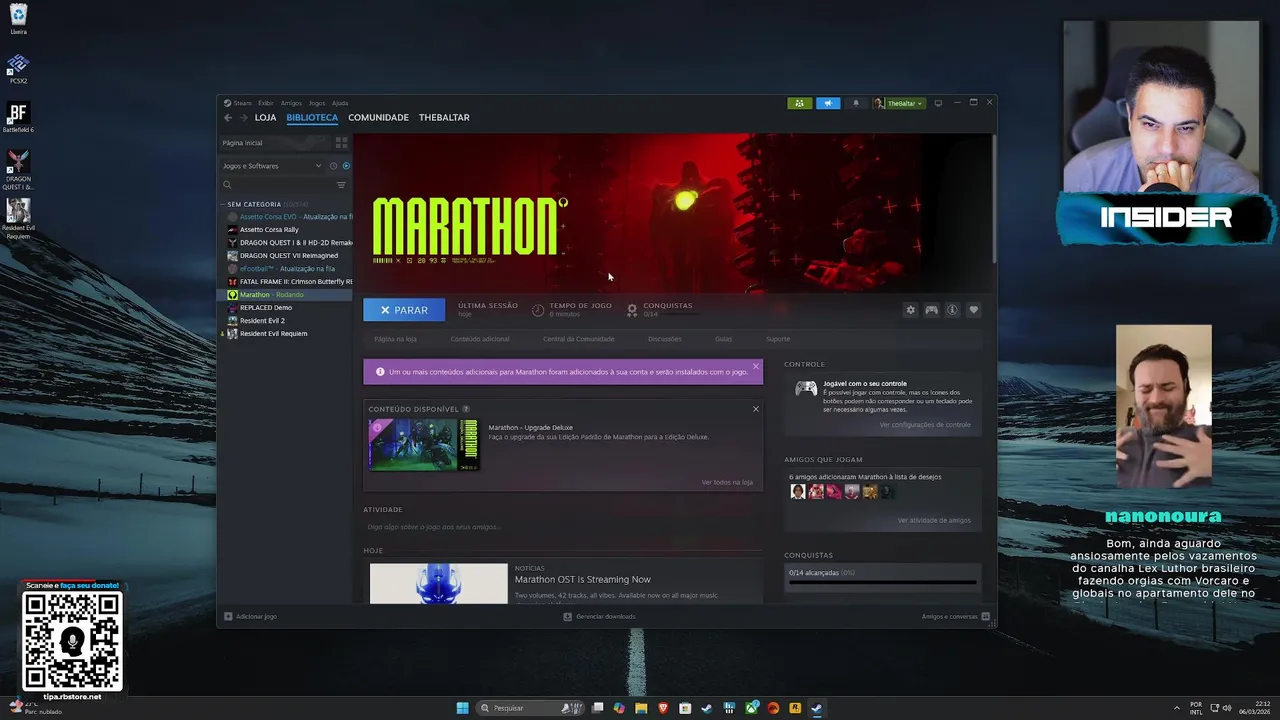Open Guias link
This screenshot has width=1280, height=720.
[723, 339]
